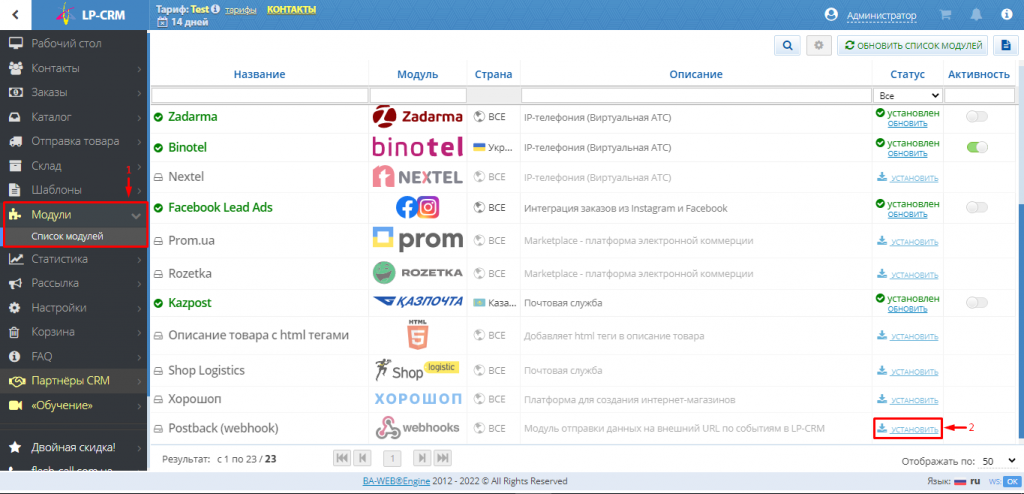Open the shopping cart icon in header
Image resolution: width=1024 pixels, height=494 pixels.
point(944,14)
